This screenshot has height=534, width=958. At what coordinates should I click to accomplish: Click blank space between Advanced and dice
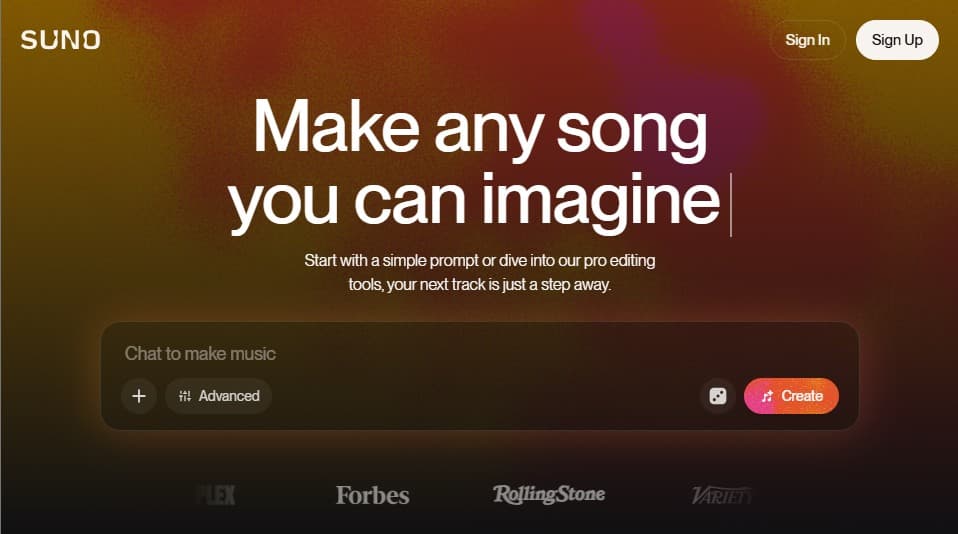486,396
